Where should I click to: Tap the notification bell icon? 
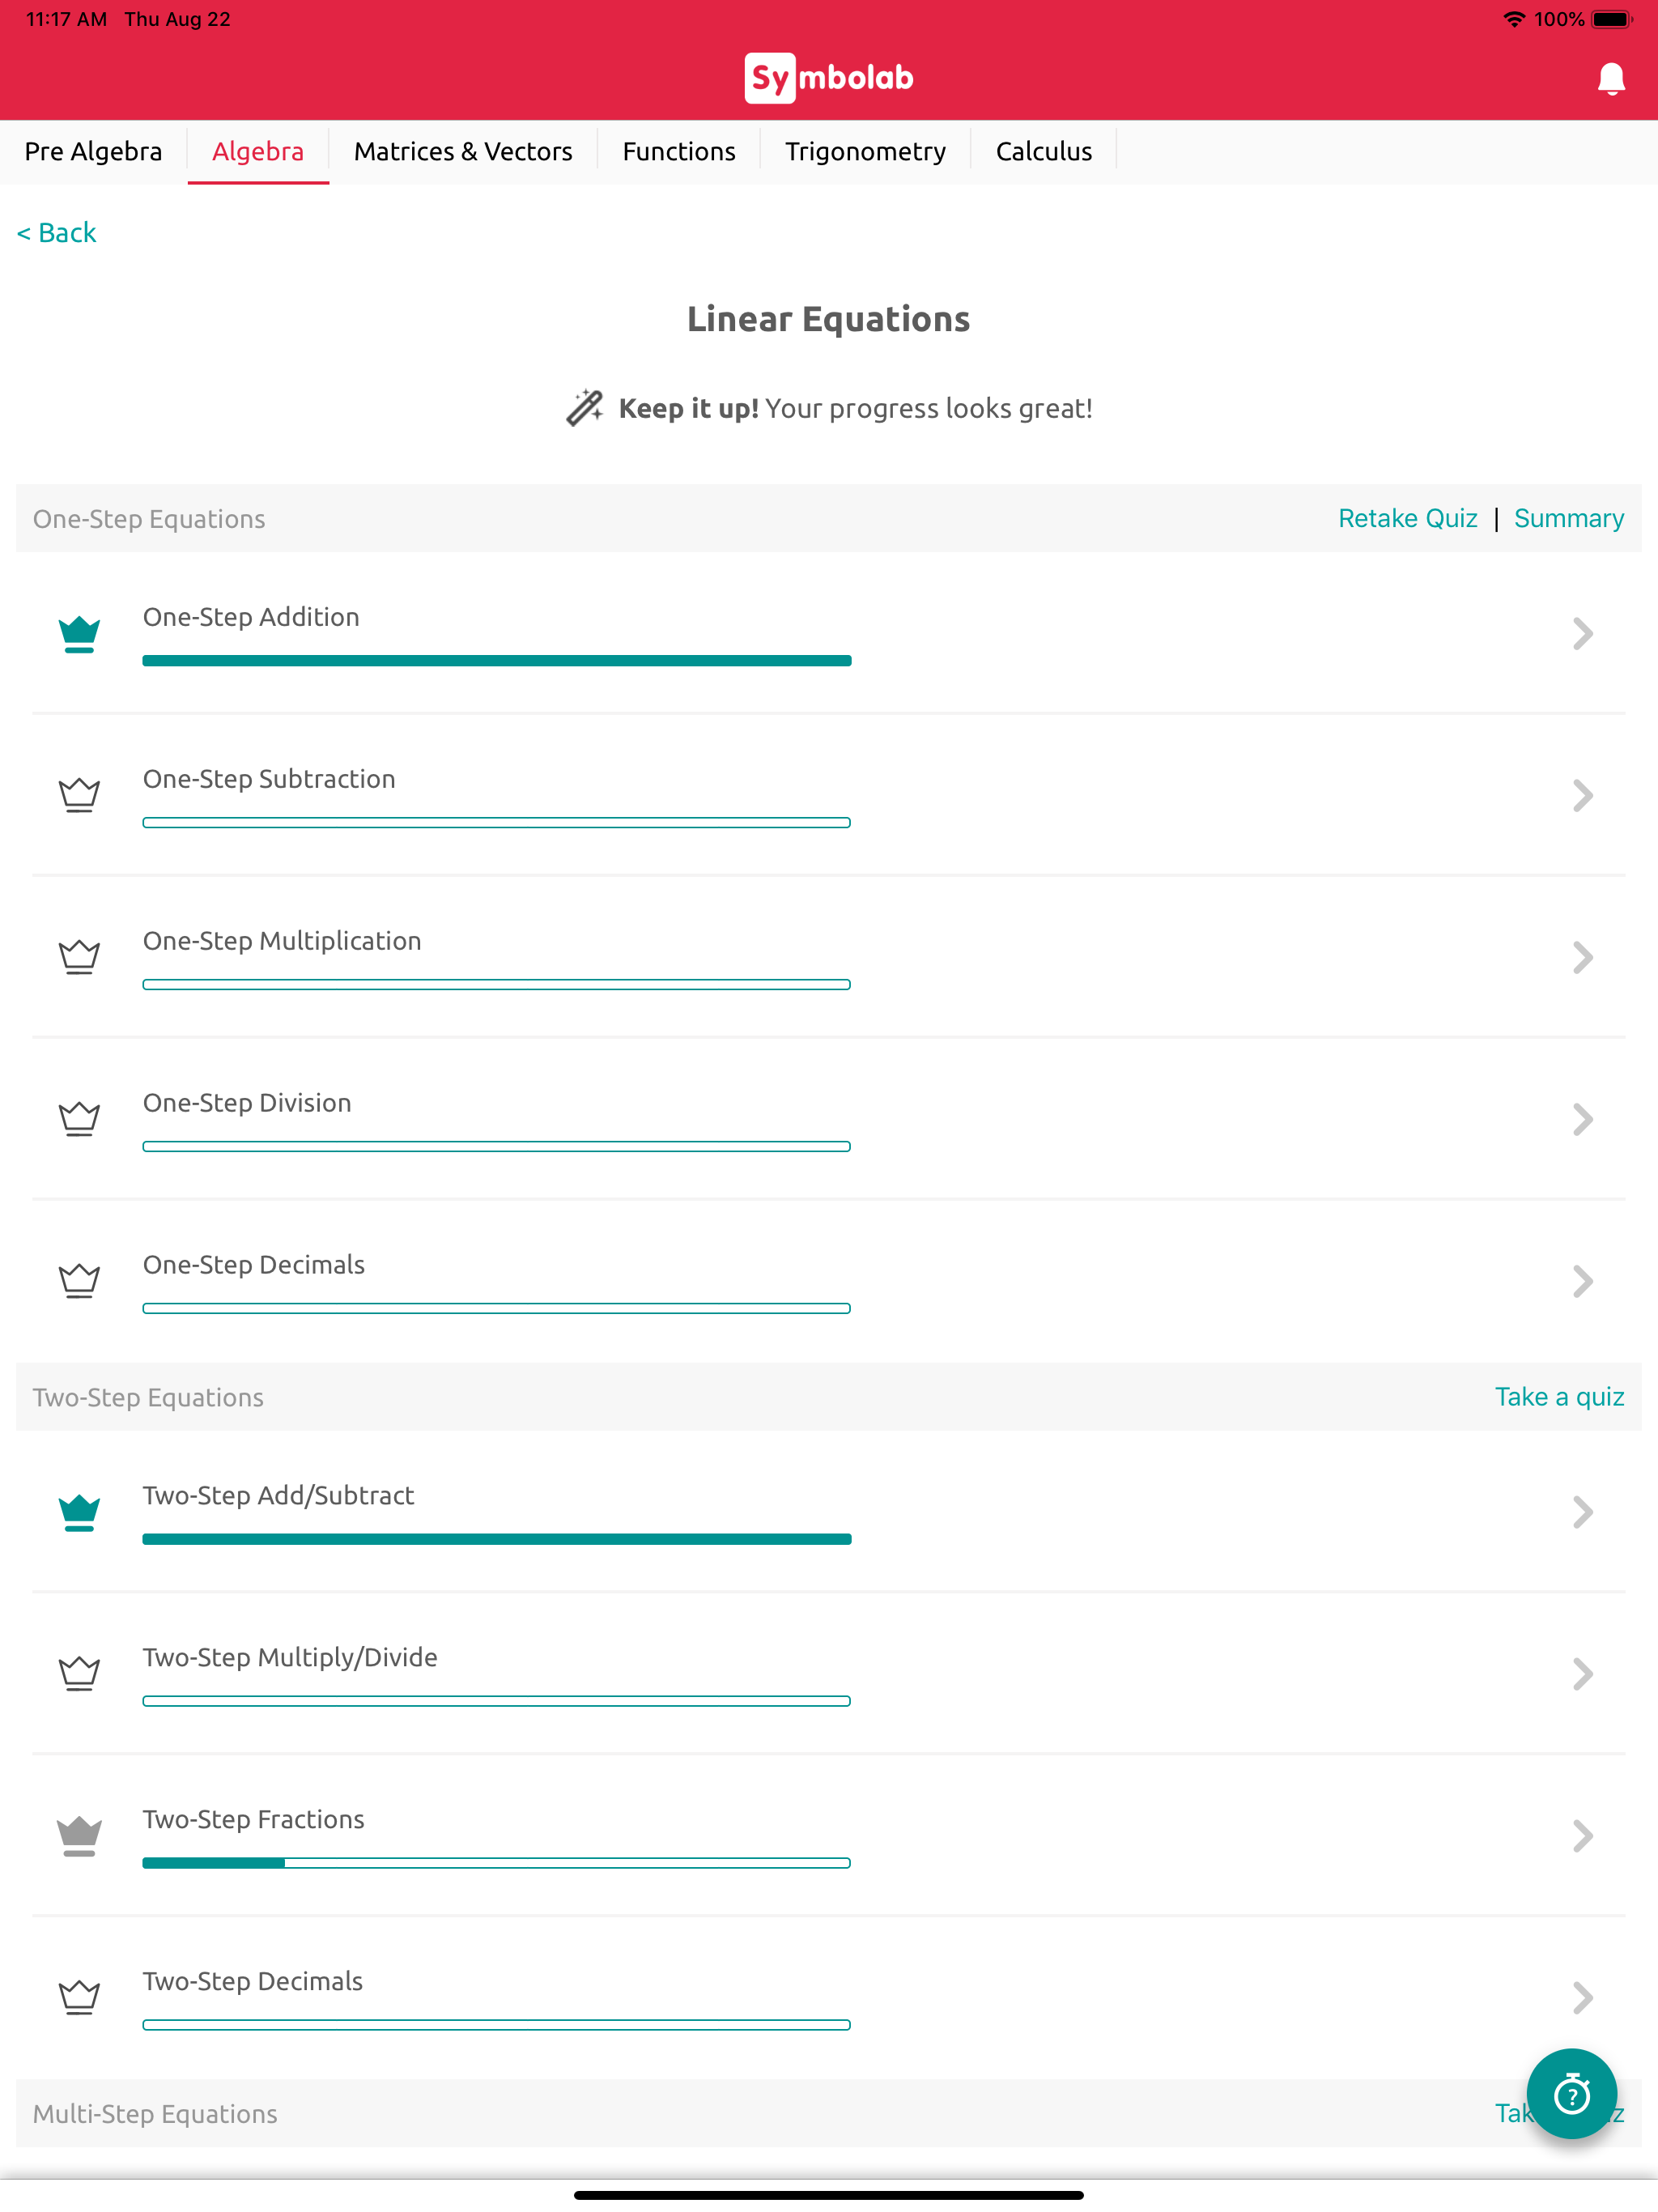click(1610, 78)
